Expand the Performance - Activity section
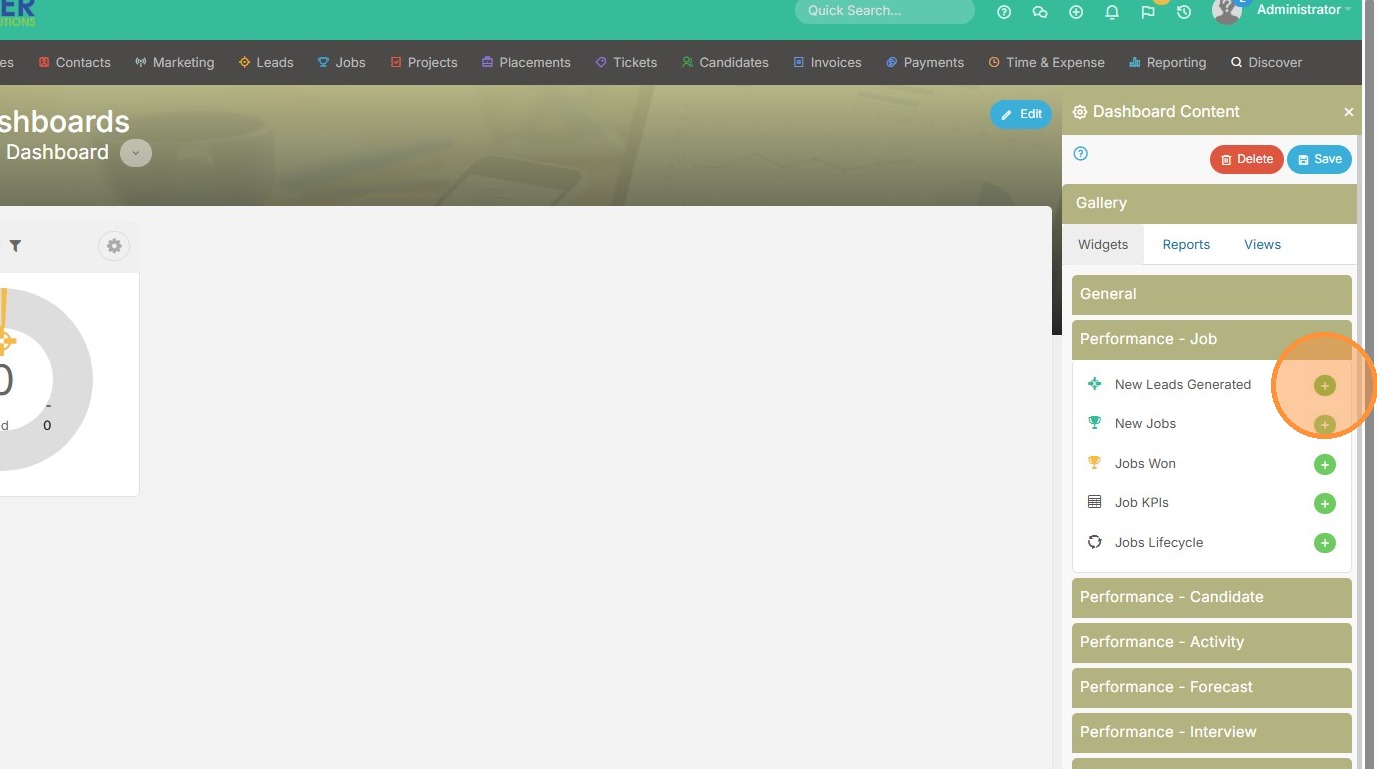 pyautogui.click(x=1211, y=642)
